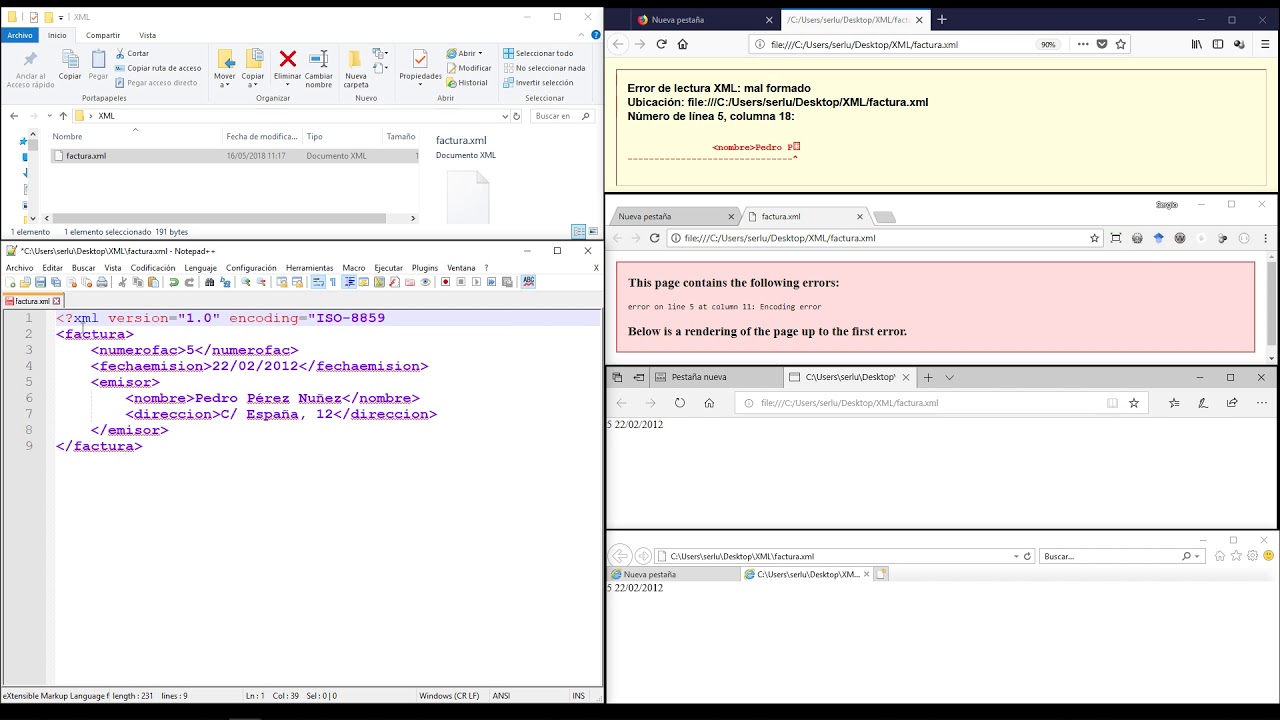Switch to the Vista tab in Explorer
1280x720 pixels.
pos(147,35)
